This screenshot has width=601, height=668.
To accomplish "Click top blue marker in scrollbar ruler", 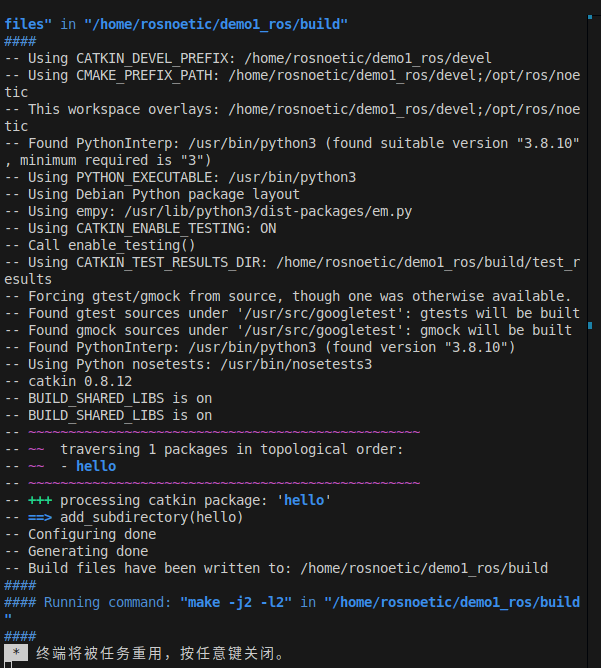I will pyautogui.click(x=590, y=17).
